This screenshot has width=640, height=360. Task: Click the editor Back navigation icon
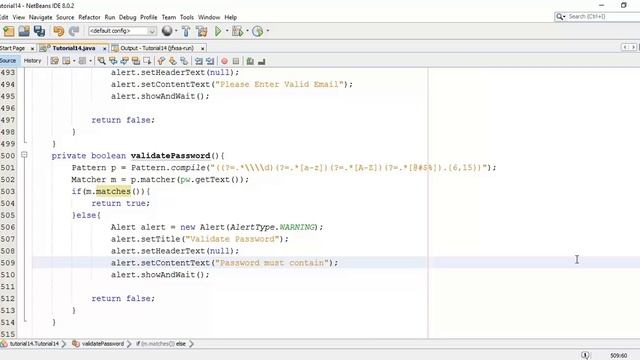pyautogui.click(x=66, y=61)
